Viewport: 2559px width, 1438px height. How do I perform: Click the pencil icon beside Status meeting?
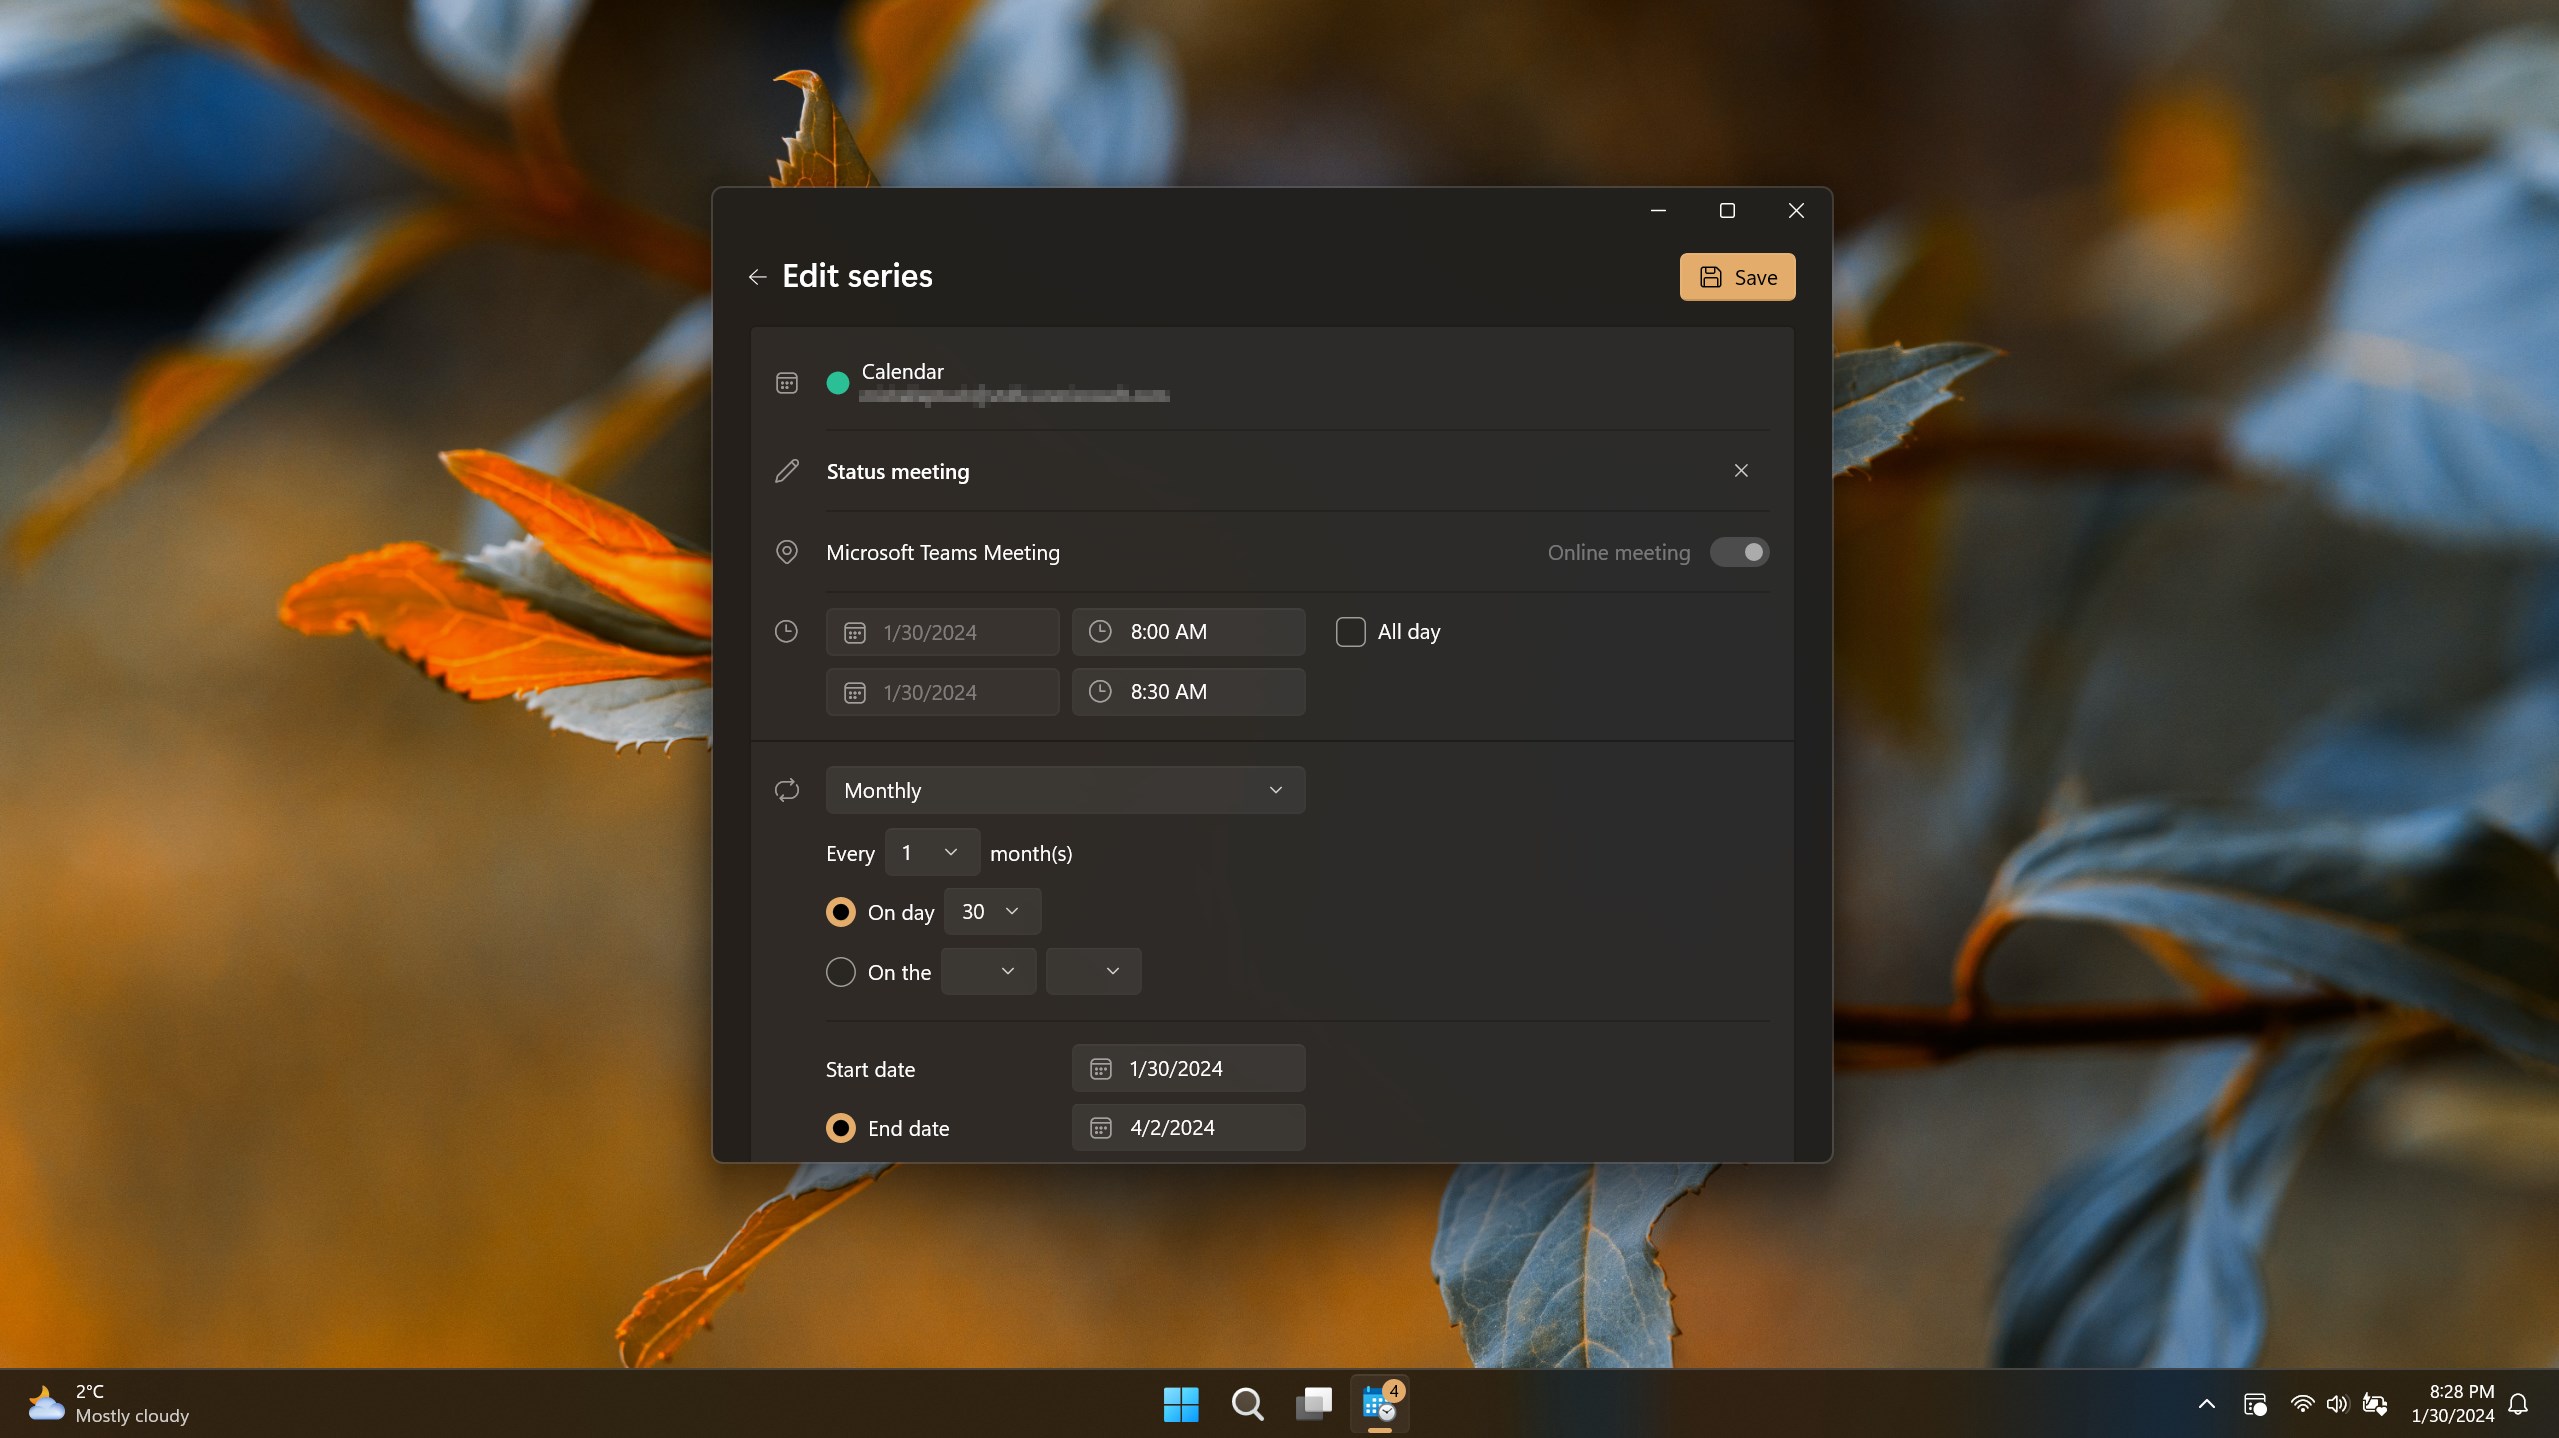click(786, 471)
